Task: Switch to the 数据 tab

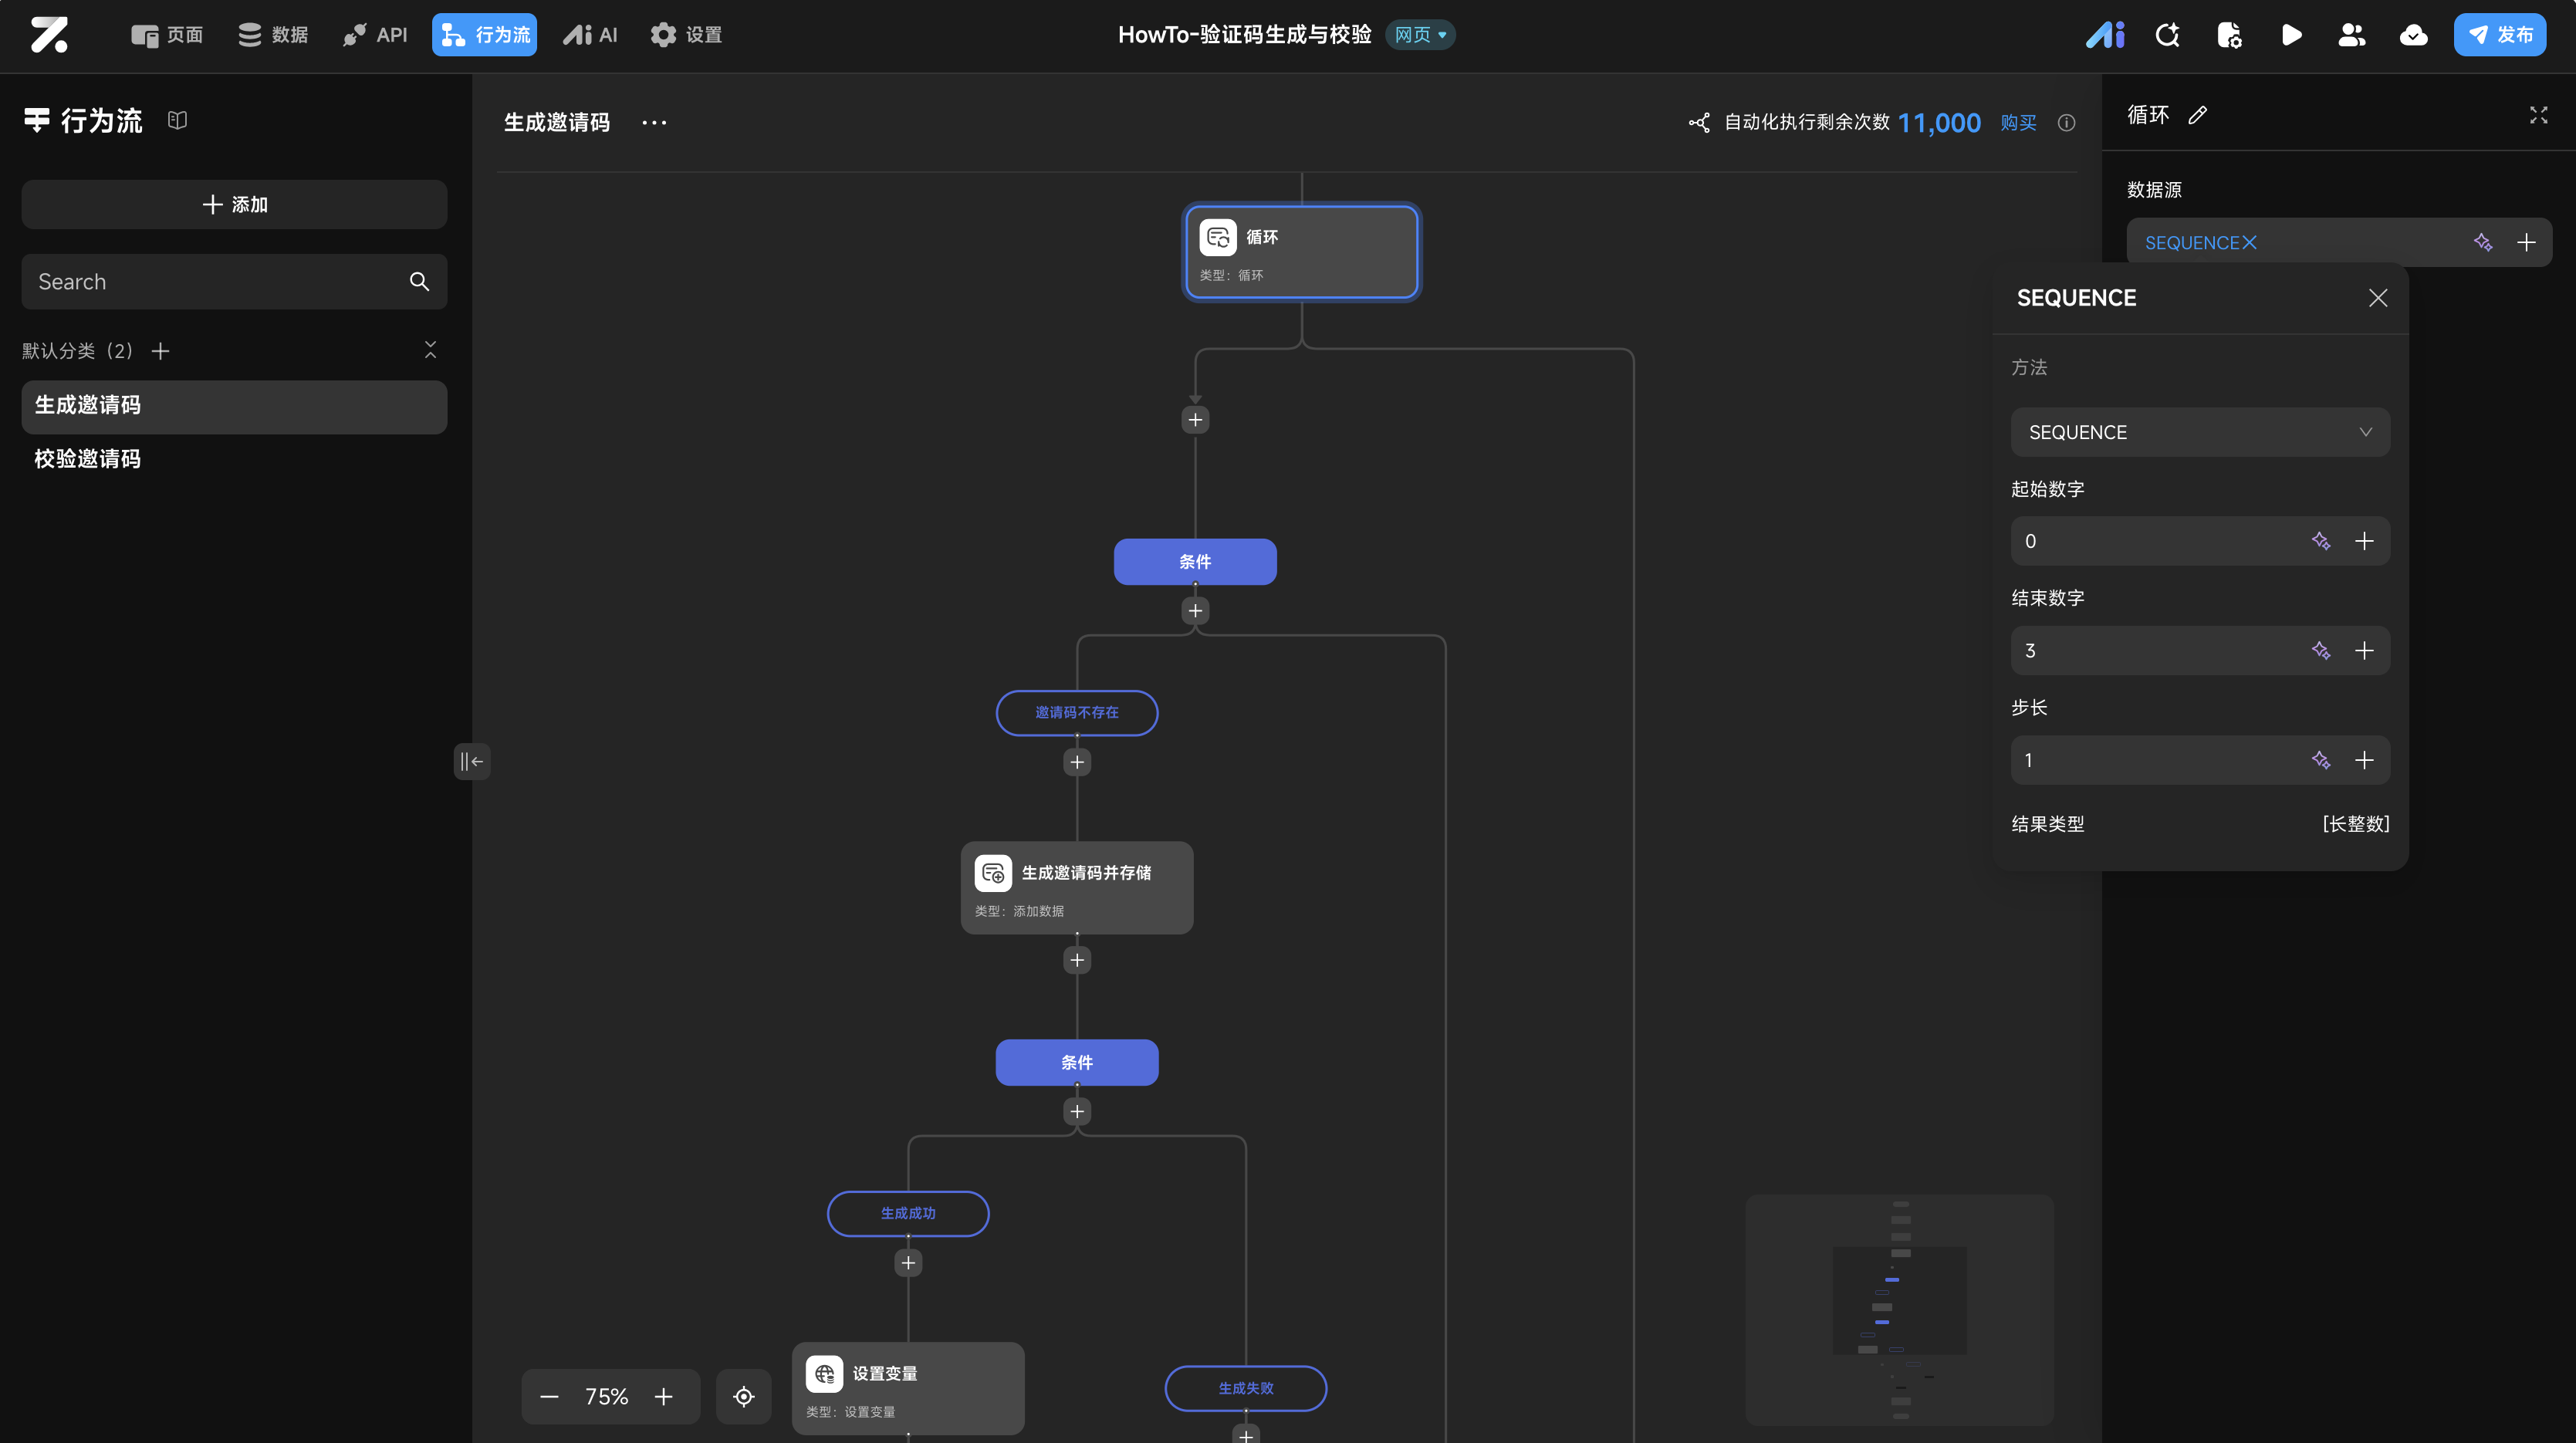Action: tap(272, 35)
